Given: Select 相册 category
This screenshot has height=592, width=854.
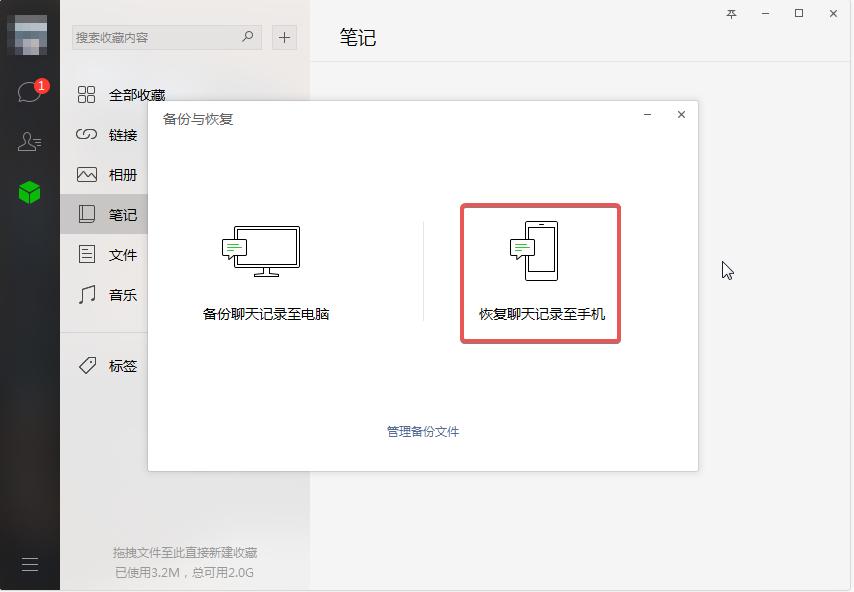Looking at the screenshot, I should tap(104, 175).
